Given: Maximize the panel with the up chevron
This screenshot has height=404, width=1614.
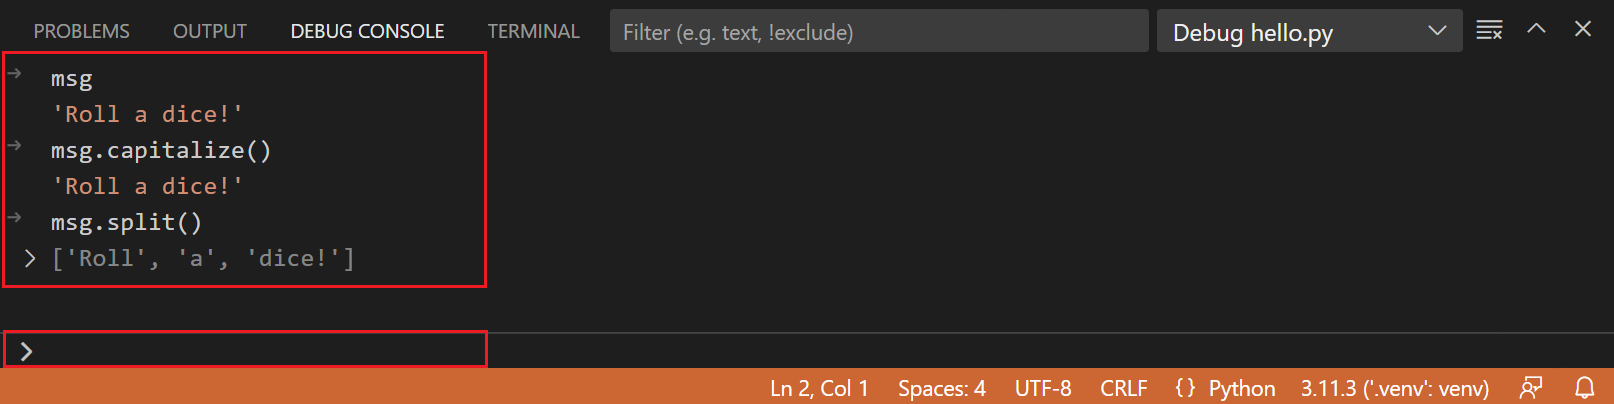Looking at the screenshot, I should pyautogui.click(x=1536, y=29).
